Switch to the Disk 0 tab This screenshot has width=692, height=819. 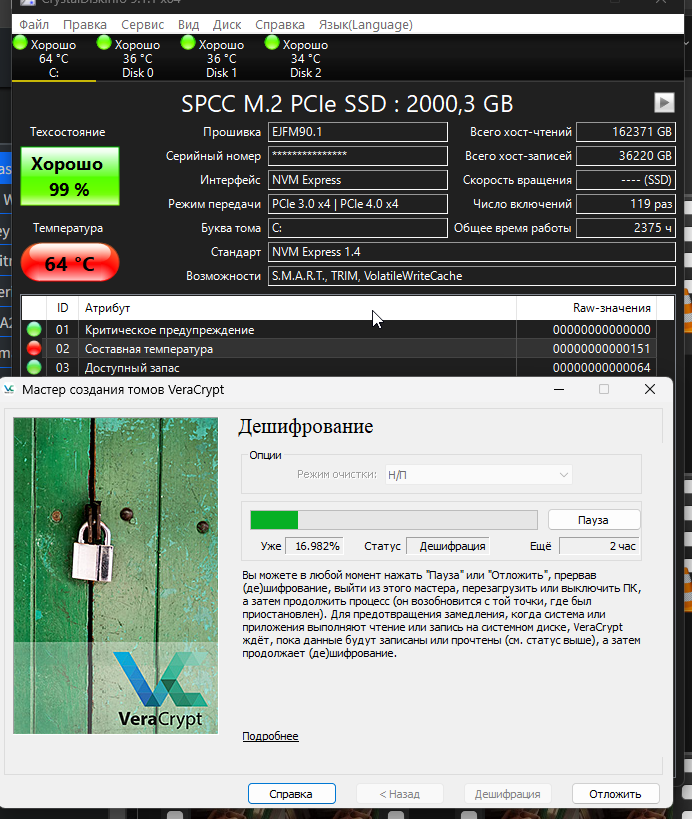(x=137, y=58)
